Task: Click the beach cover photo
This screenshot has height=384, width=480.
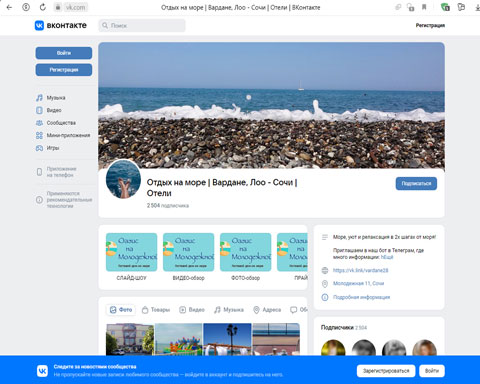Action: point(271,105)
